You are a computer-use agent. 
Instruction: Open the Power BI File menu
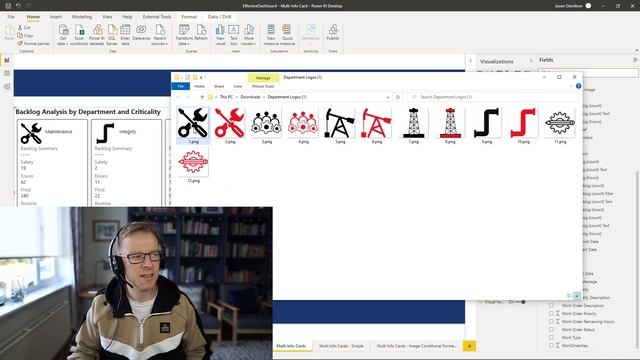click(11, 17)
